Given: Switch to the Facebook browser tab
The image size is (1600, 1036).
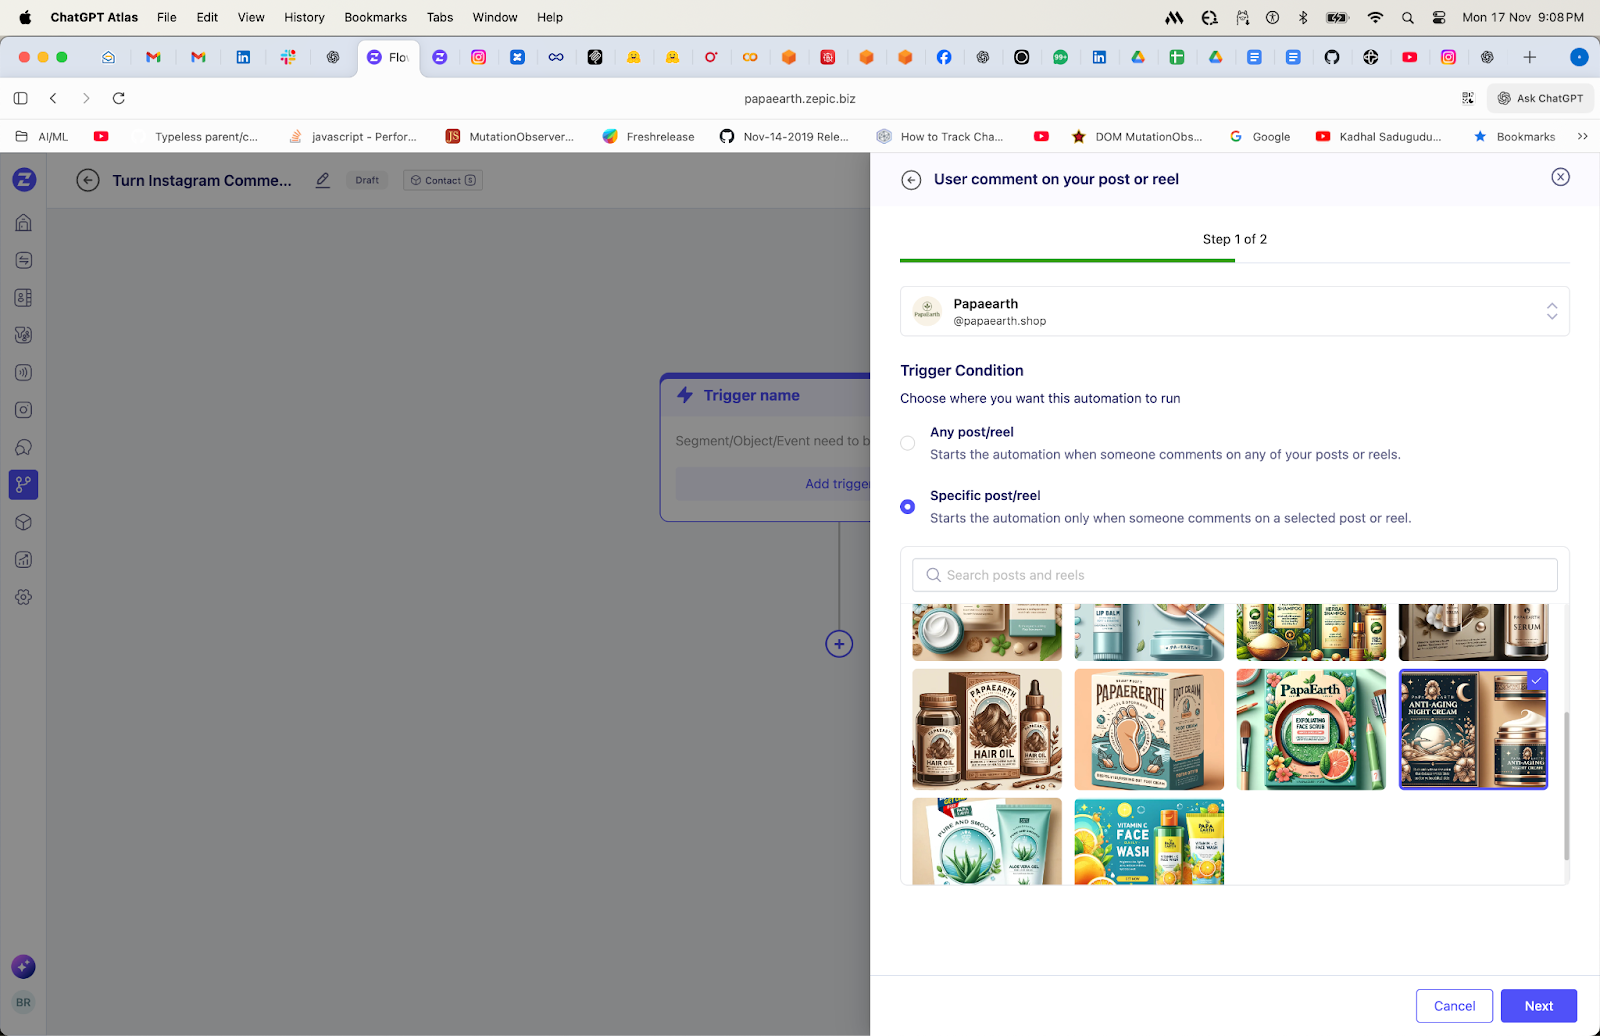Looking at the screenshot, I should coord(944,57).
